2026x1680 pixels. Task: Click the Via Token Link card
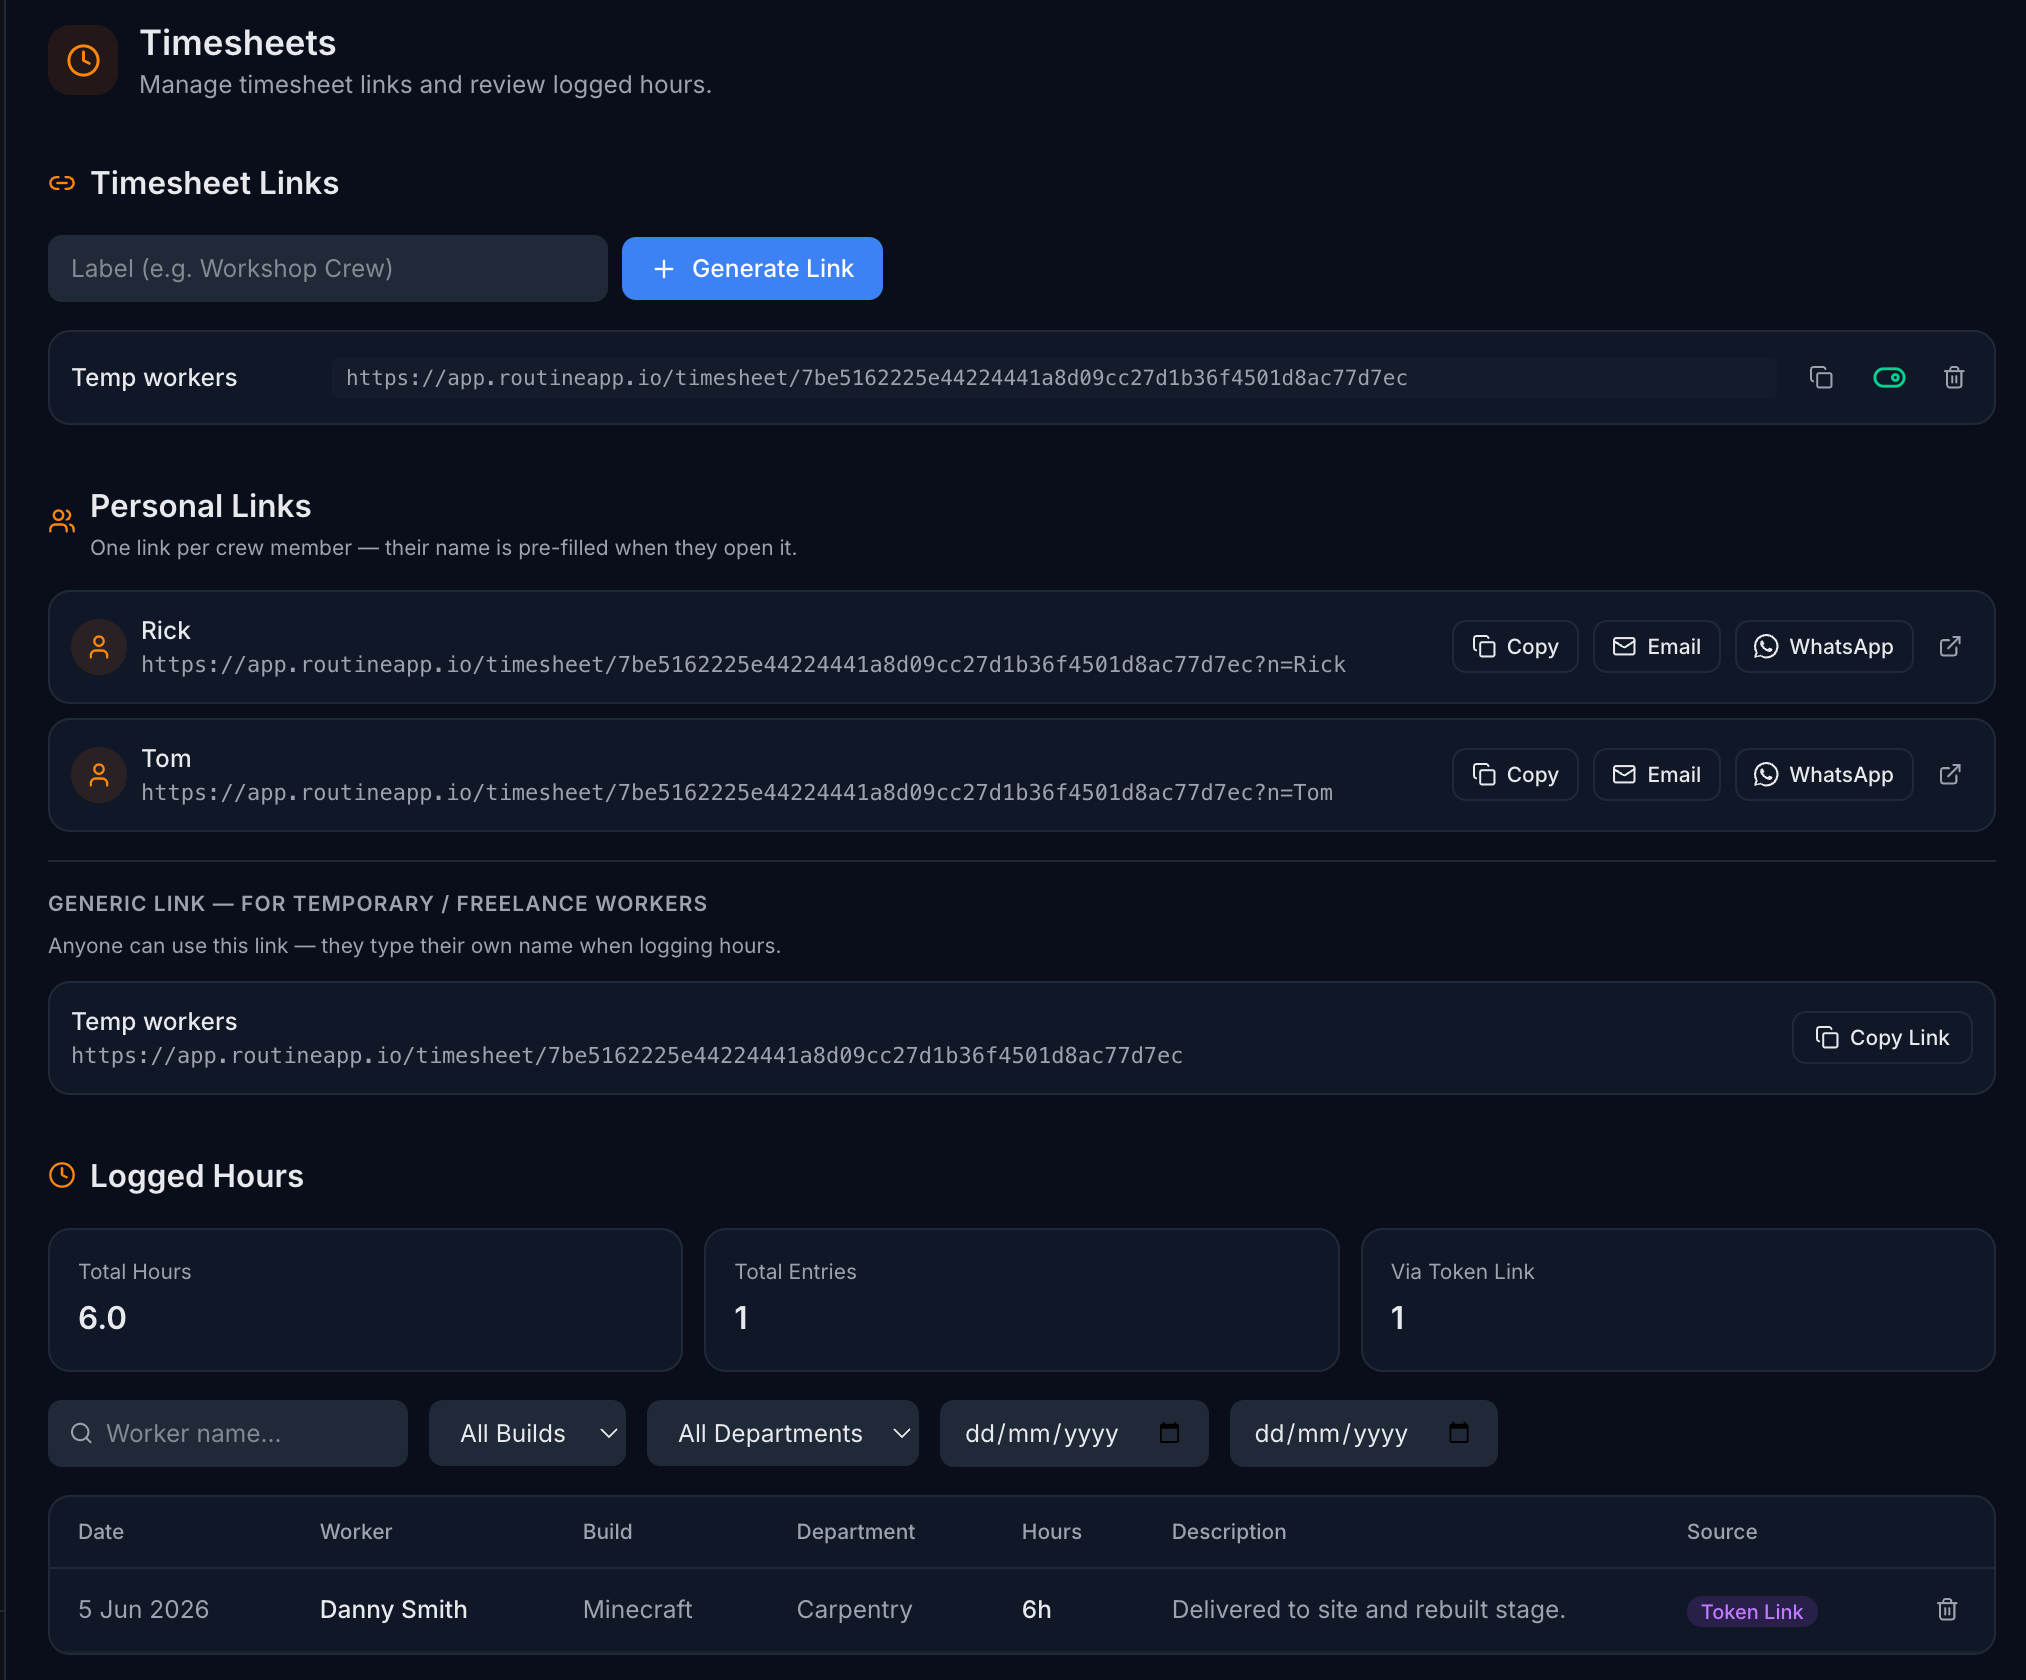click(x=1678, y=1299)
